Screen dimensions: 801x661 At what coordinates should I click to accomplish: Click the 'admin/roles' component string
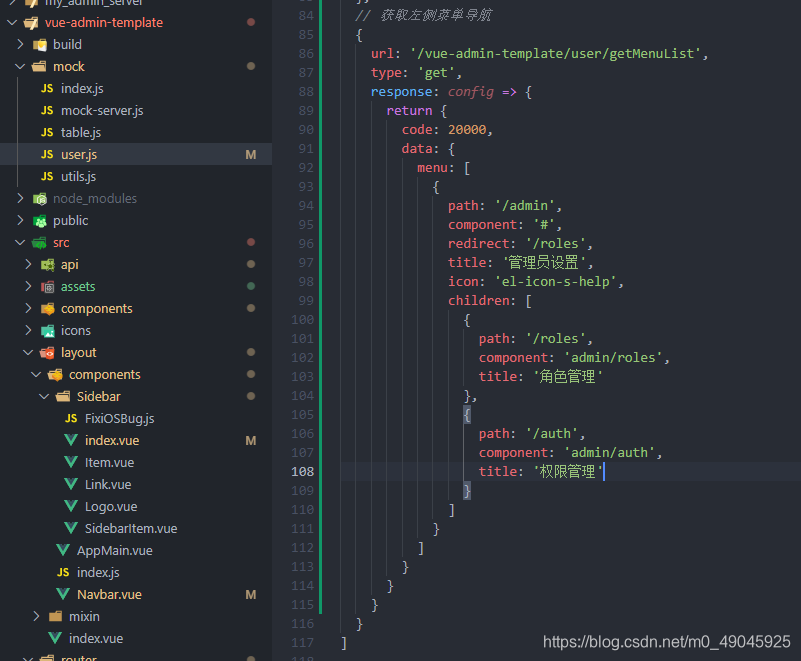tap(613, 358)
